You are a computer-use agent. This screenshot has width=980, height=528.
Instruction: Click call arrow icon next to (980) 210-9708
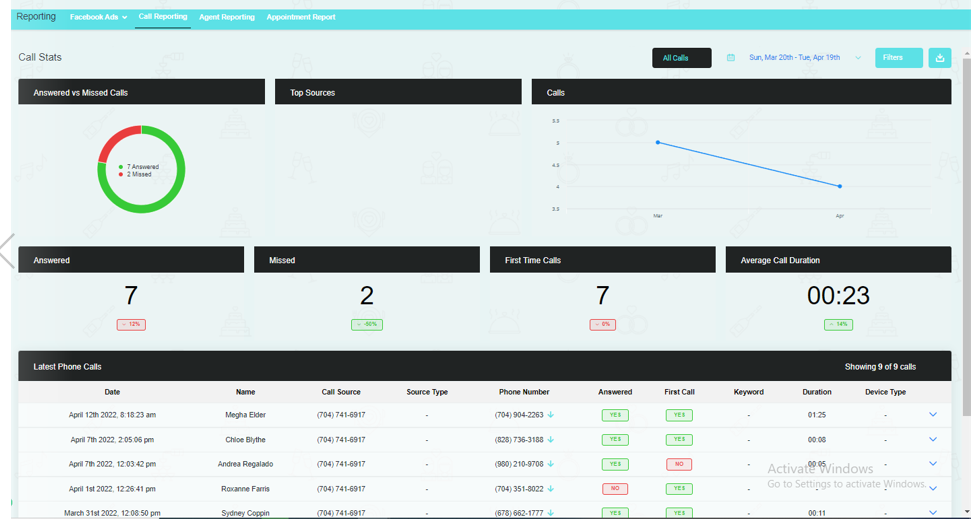pos(551,464)
